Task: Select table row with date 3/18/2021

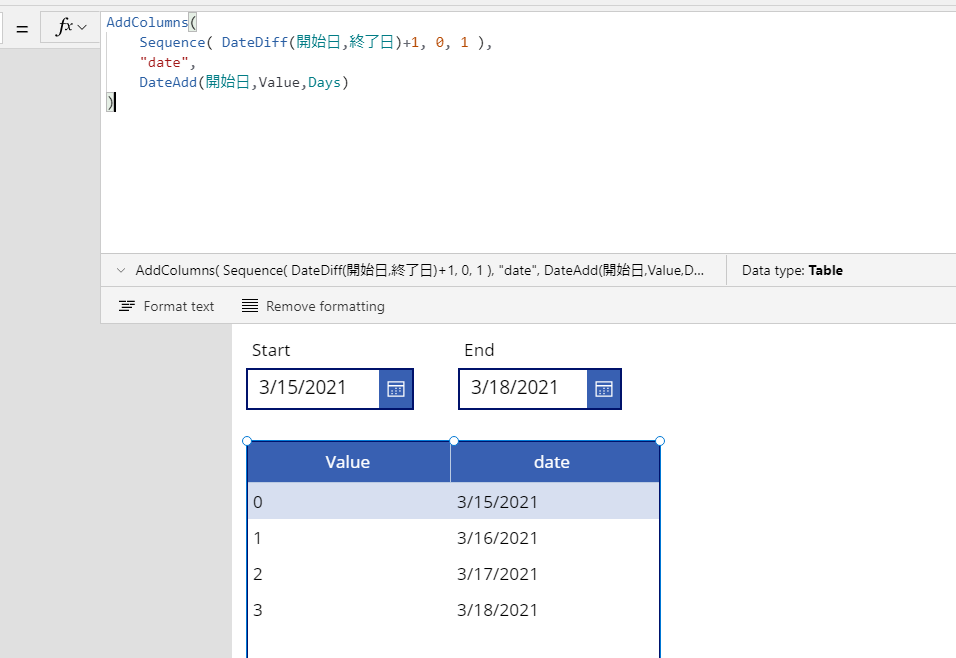Action: click(454, 609)
